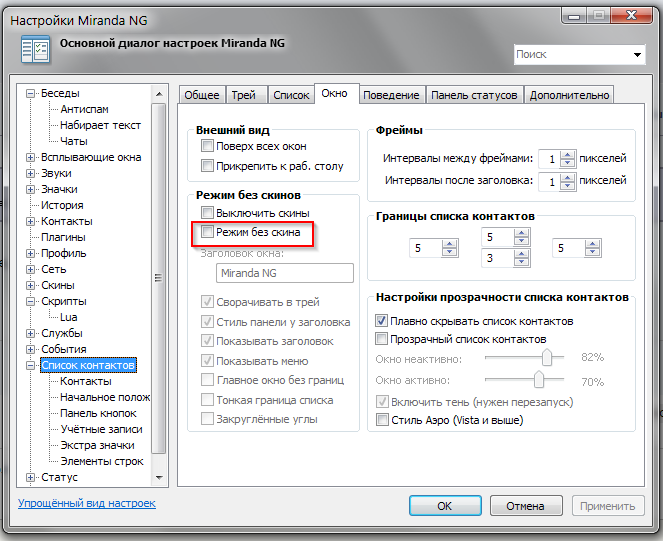This screenshot has height=541, width=663.
Task: Expand the 'Службы' tree node
Action: point(30,333)
